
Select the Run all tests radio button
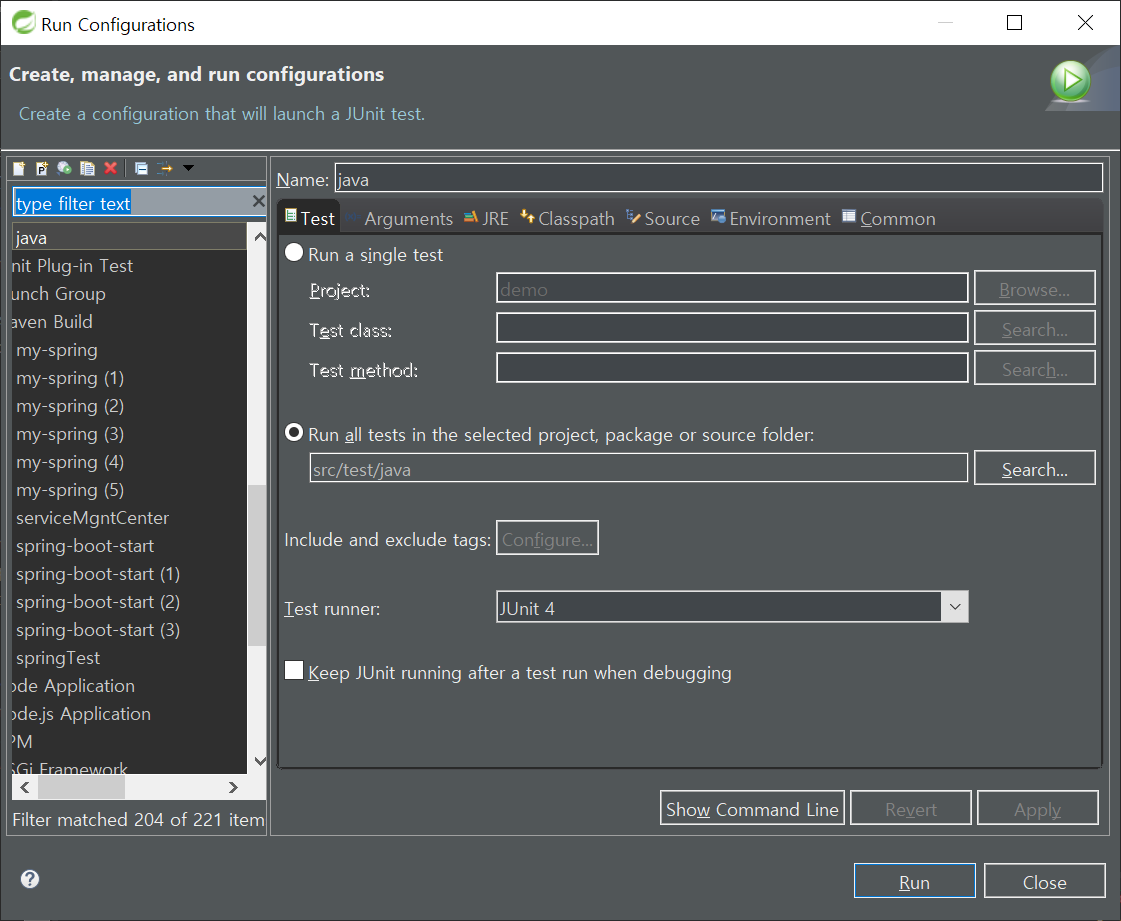[x=294, y=433]
